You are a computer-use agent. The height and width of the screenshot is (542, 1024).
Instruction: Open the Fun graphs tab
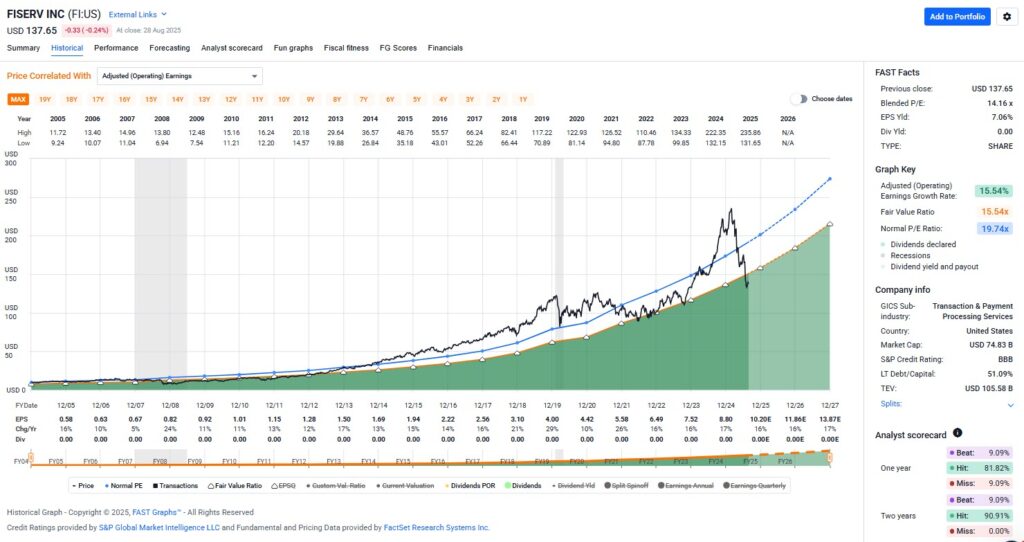tap(293, 48)
